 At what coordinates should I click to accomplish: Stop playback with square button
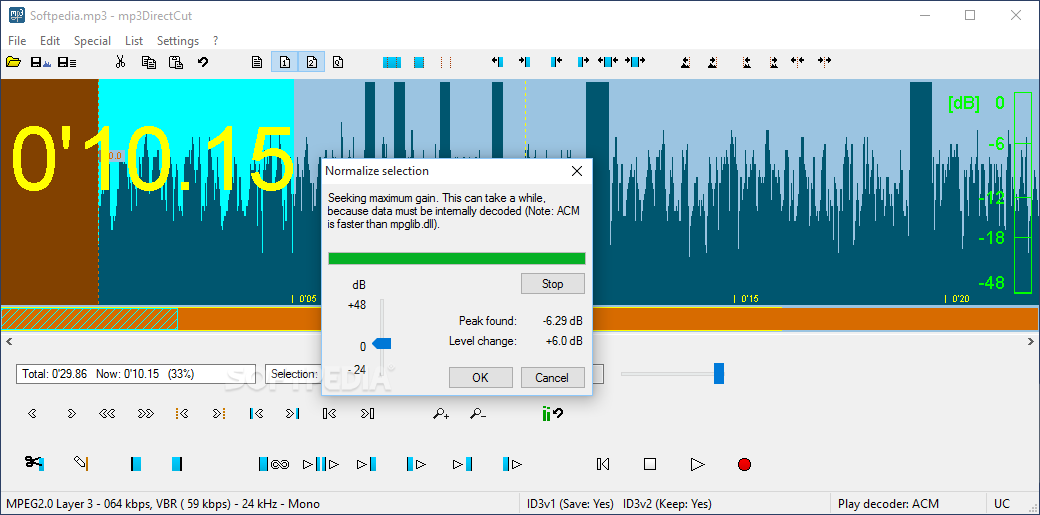(650, 464)
